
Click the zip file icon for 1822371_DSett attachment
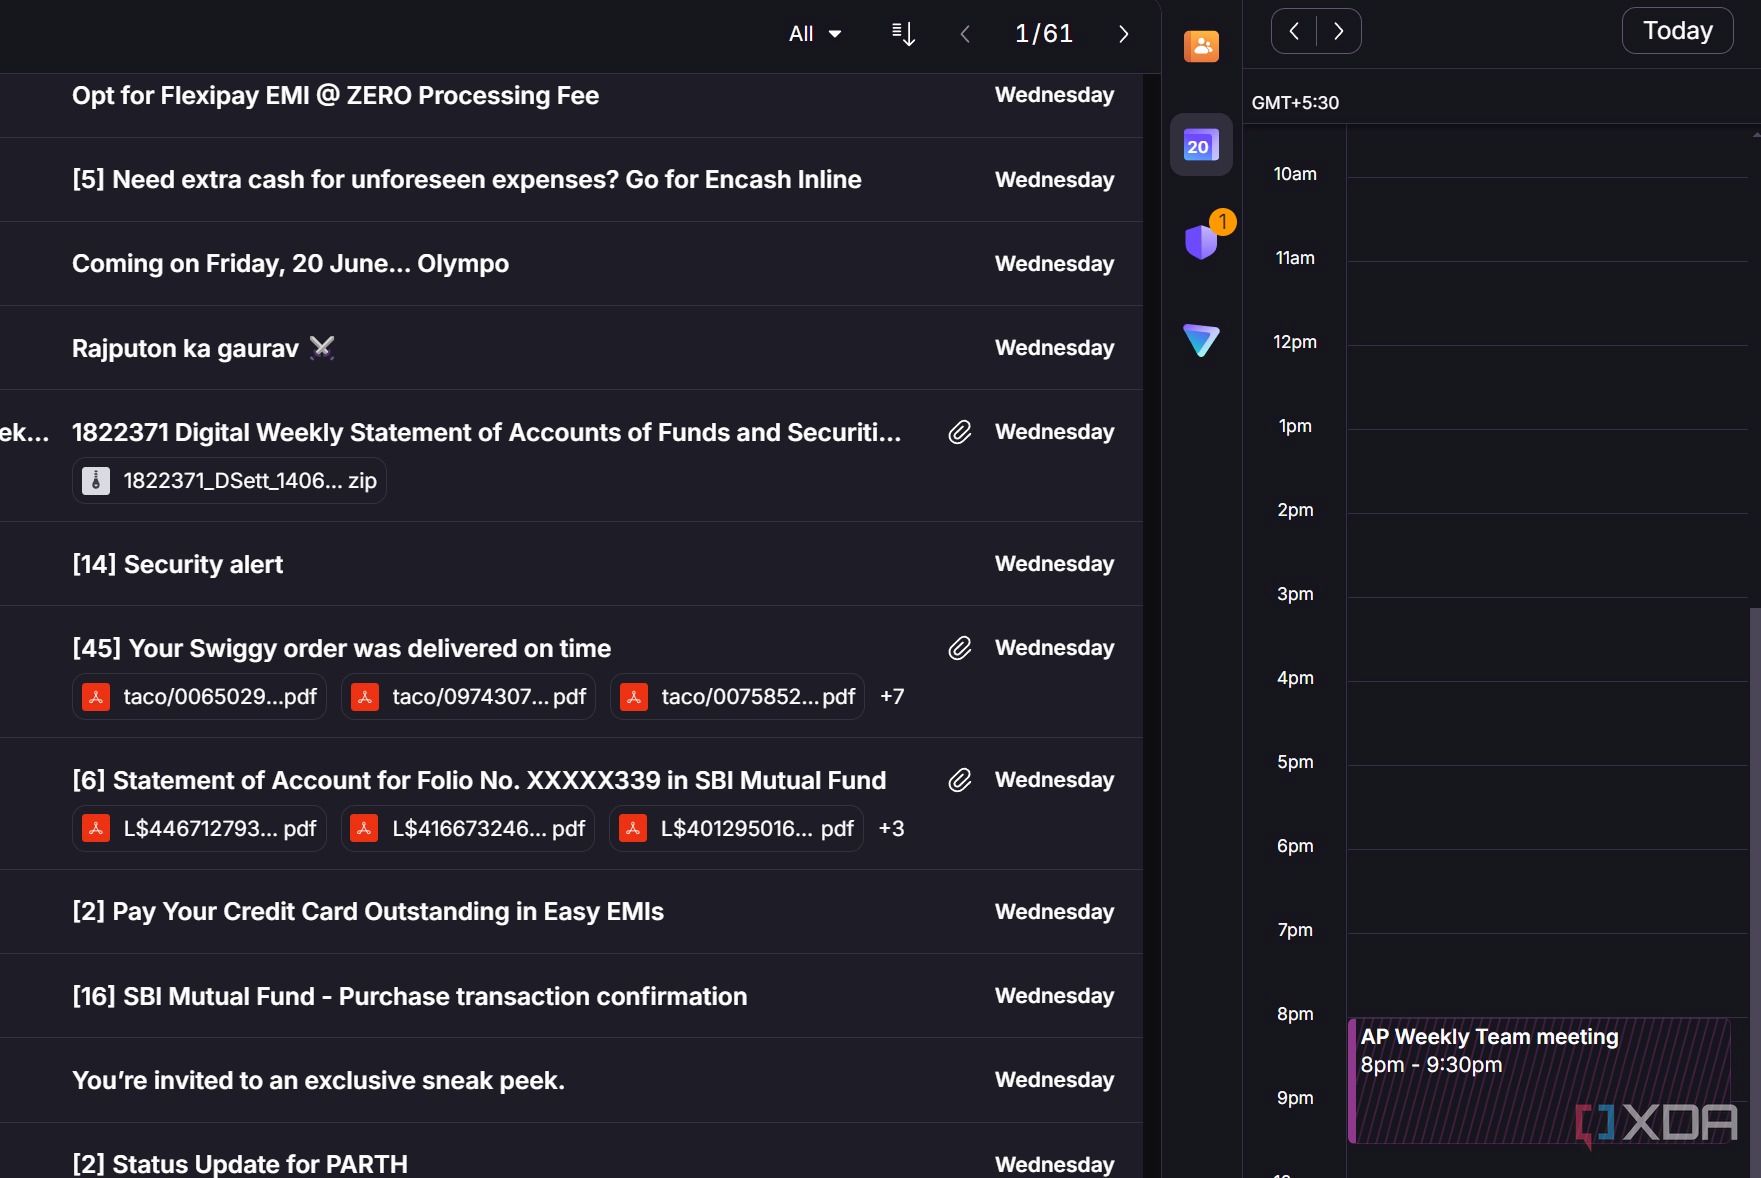coord(96,481)
